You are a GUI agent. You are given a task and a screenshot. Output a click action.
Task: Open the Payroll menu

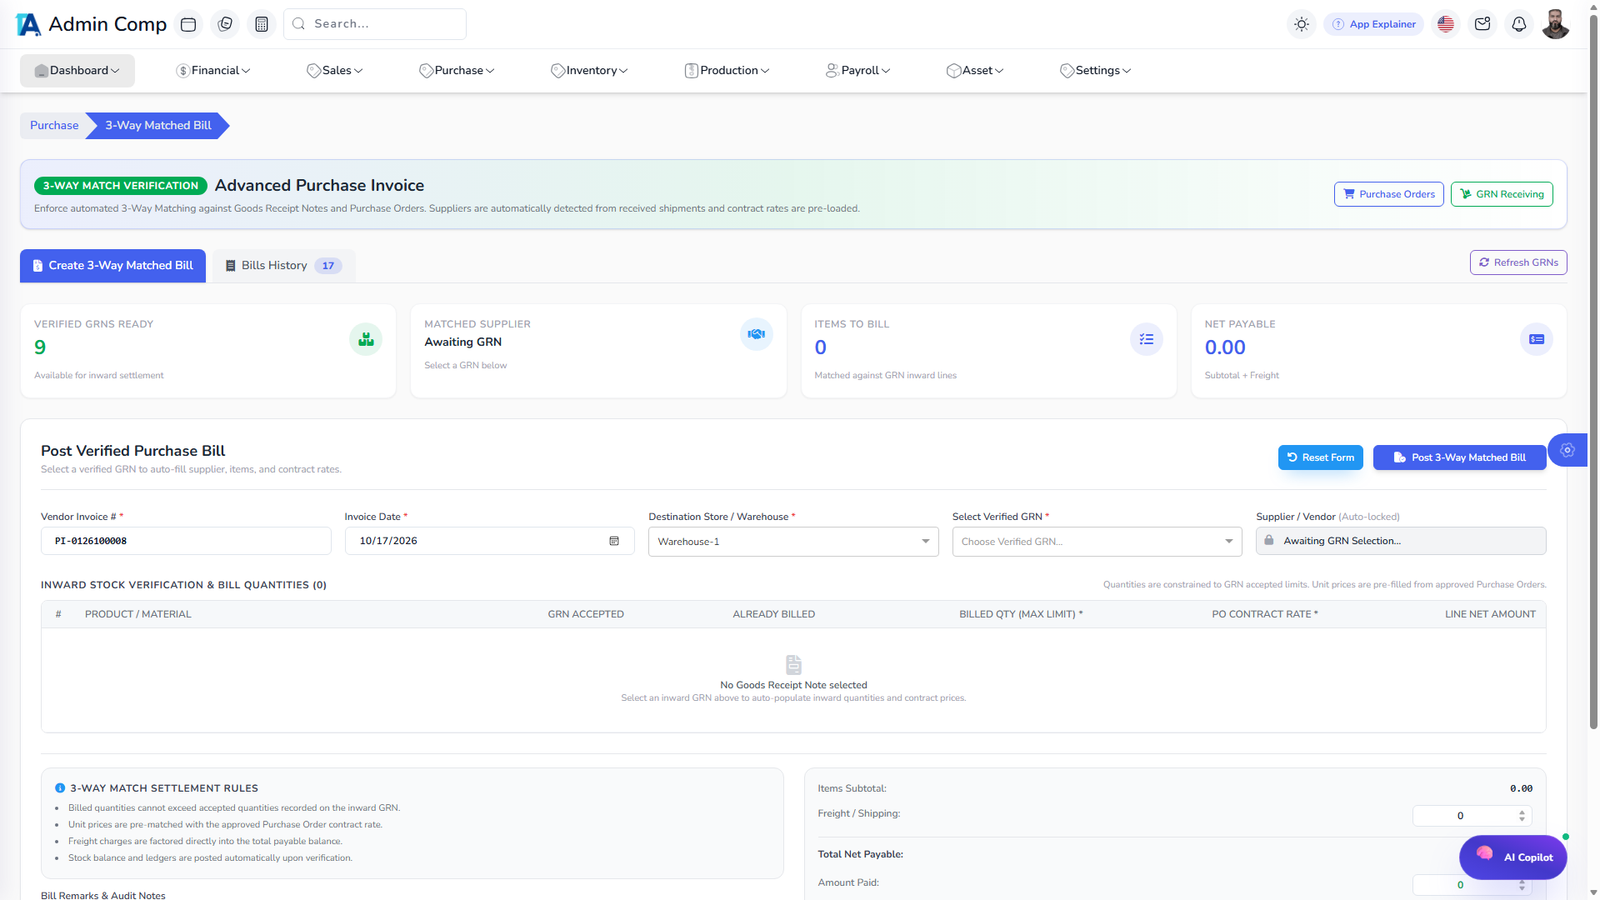point(858,71)
